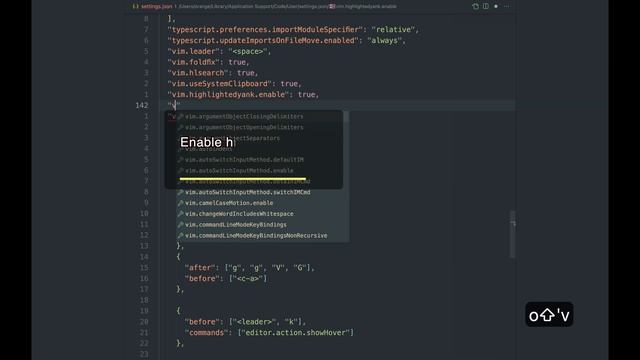Click relative line number 15
Image resolution: width=640 pixels, height=360 pixels.
point(144,268)
